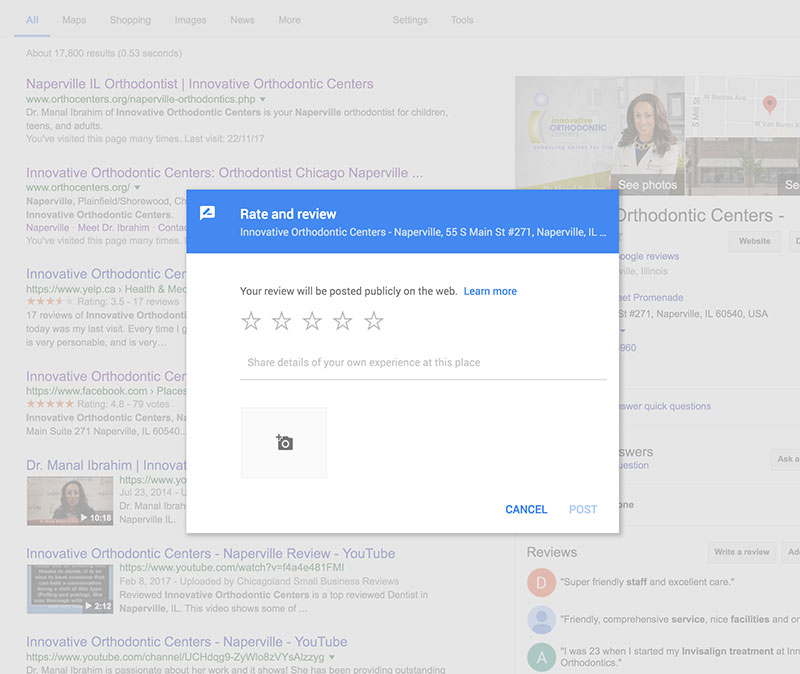
Task: Switch to the All search tab
Action: click(32, 20)
